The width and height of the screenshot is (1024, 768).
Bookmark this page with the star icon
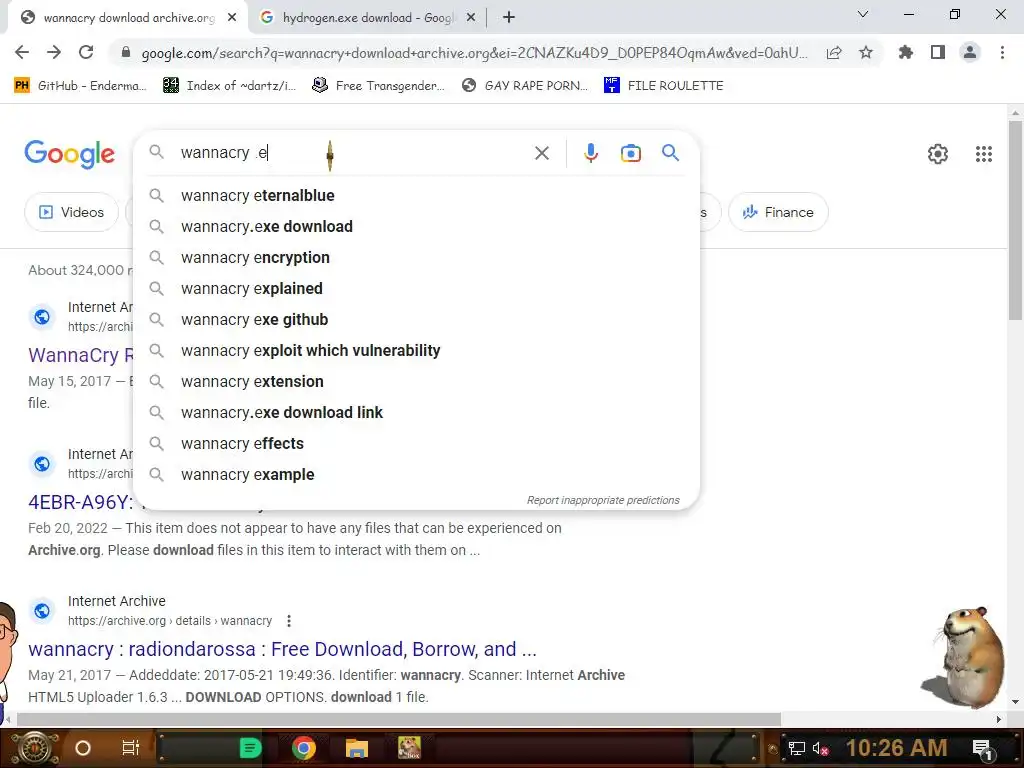pyautogui.click(x=866, y=52)
